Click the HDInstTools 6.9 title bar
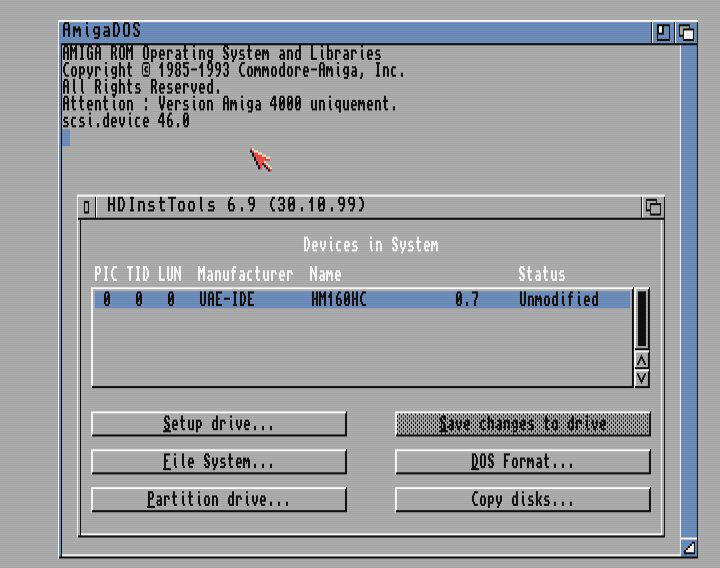Screen dimensions: 720x568 point(368,206)
